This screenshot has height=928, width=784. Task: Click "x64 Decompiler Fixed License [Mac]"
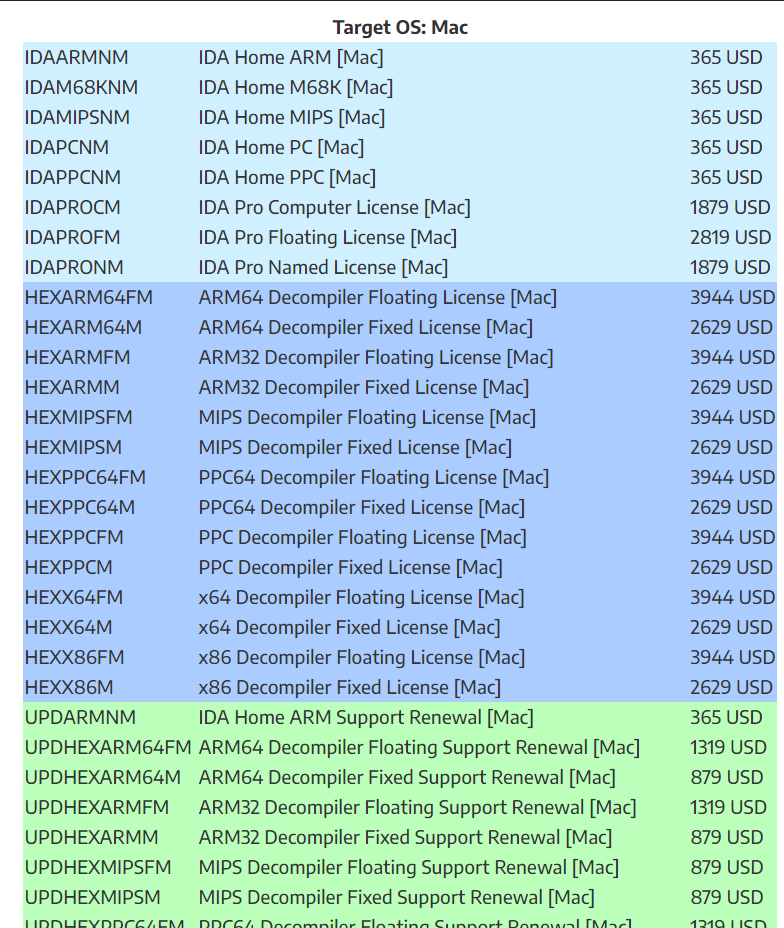point(350,627)
